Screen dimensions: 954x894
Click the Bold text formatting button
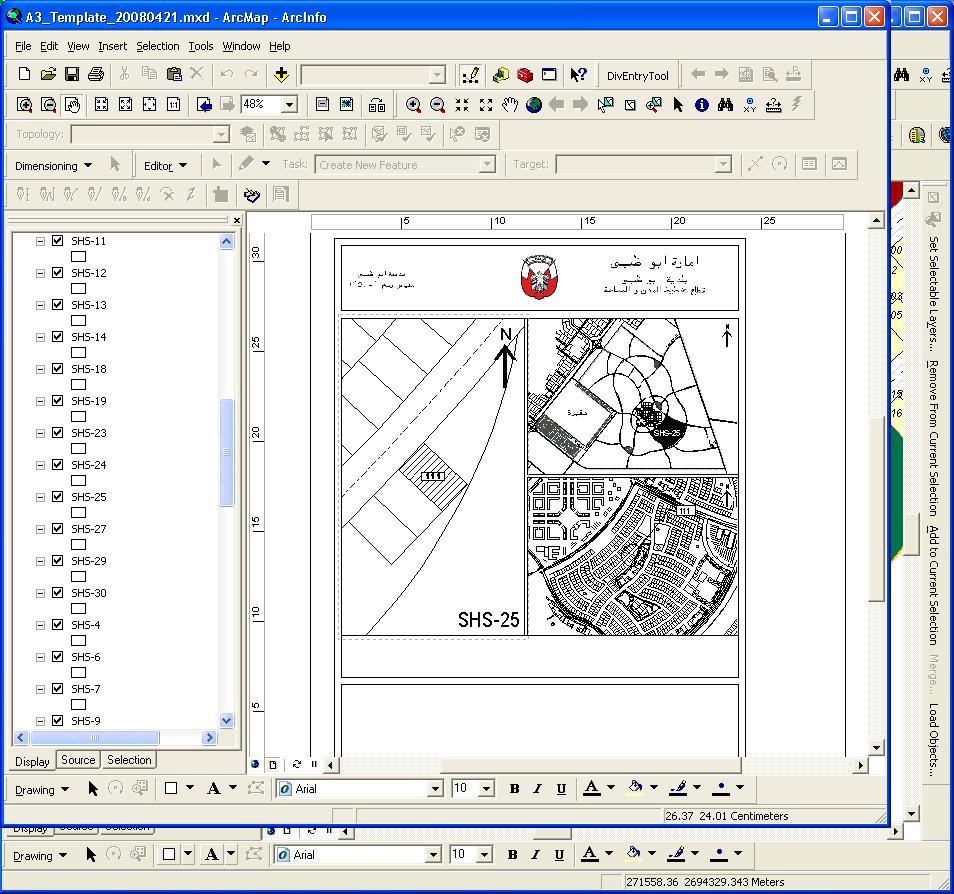(x=514, y=789)
